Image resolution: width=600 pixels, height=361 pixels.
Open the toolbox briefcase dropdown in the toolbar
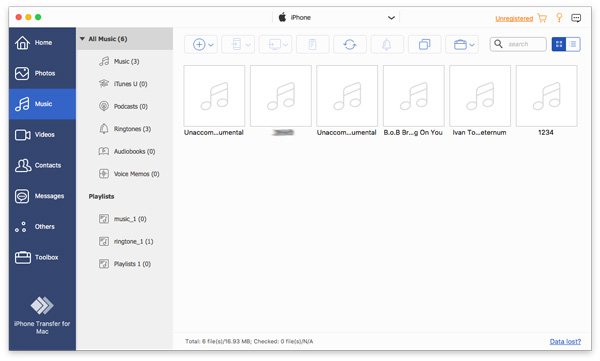coord(462,44)
